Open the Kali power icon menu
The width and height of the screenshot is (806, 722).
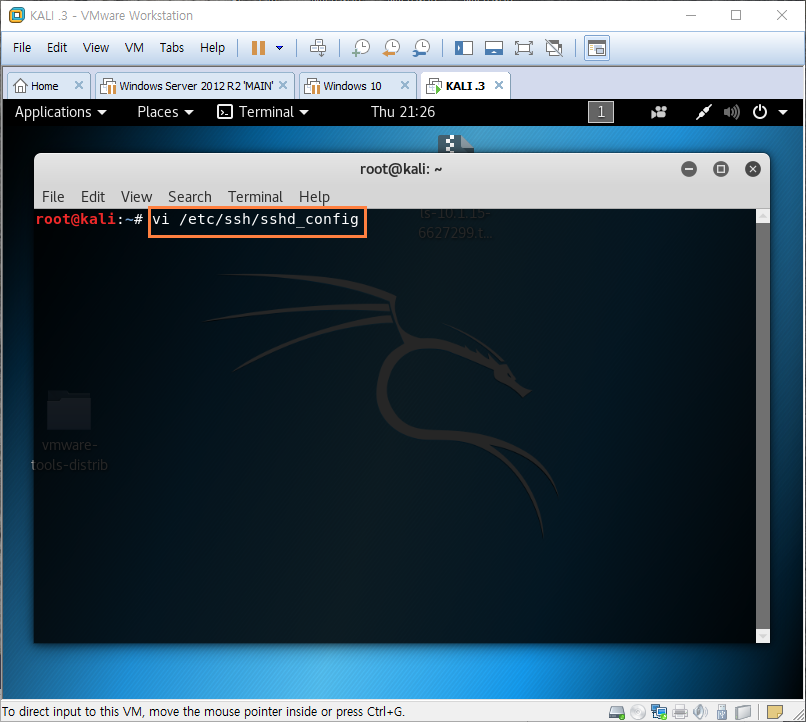[x=760, y=112]
